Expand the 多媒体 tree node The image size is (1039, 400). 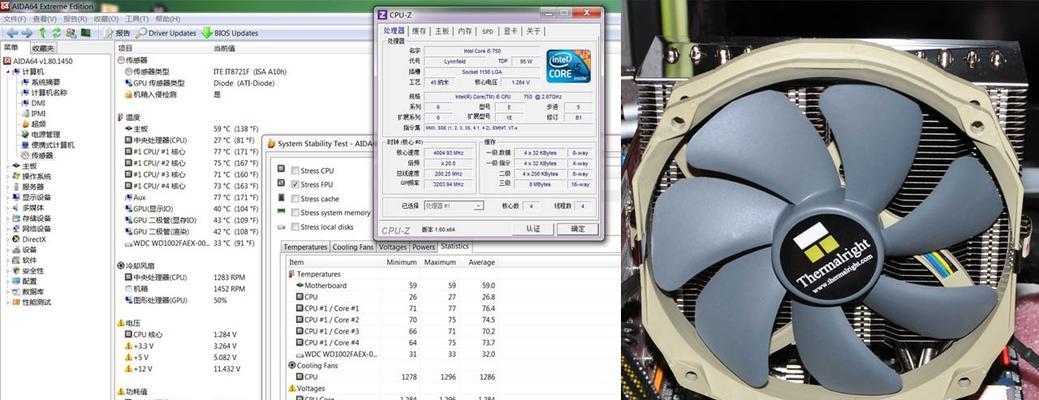(x=7, y=208)
